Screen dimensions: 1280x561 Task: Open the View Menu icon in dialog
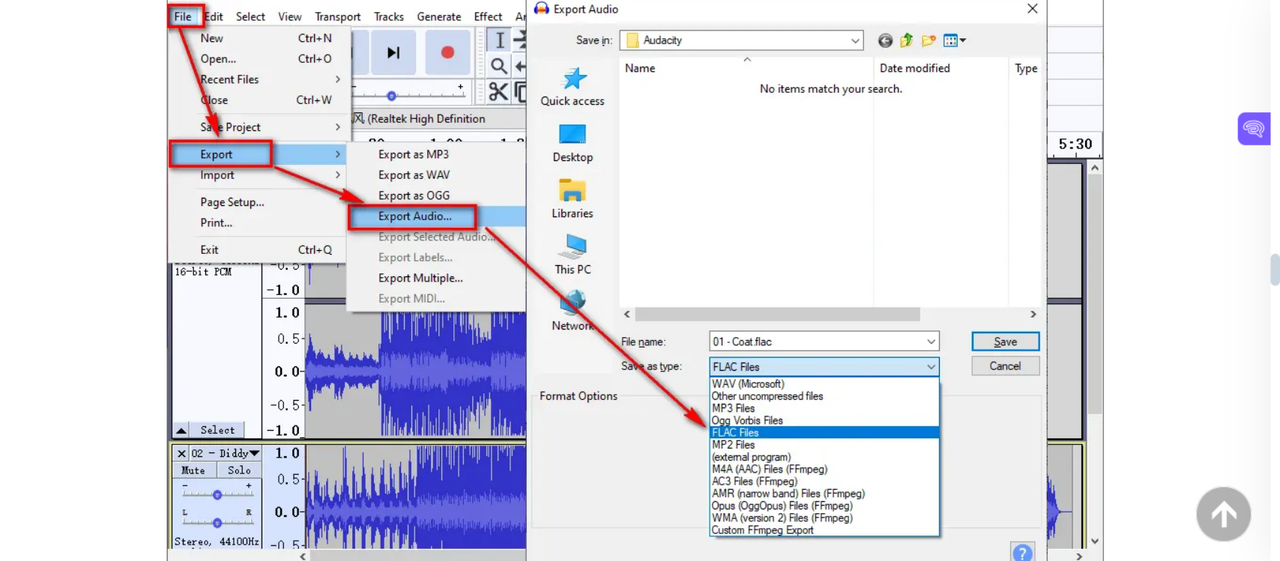954,41
